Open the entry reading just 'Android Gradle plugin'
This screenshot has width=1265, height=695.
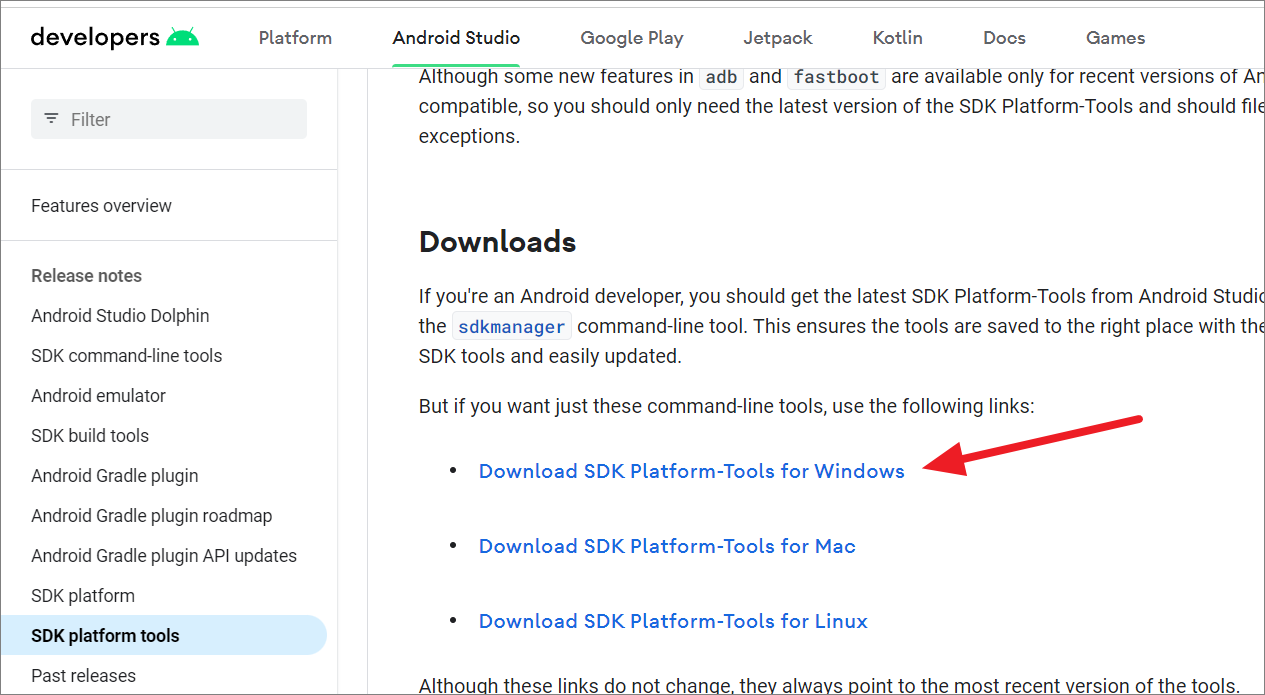[115, 476]
